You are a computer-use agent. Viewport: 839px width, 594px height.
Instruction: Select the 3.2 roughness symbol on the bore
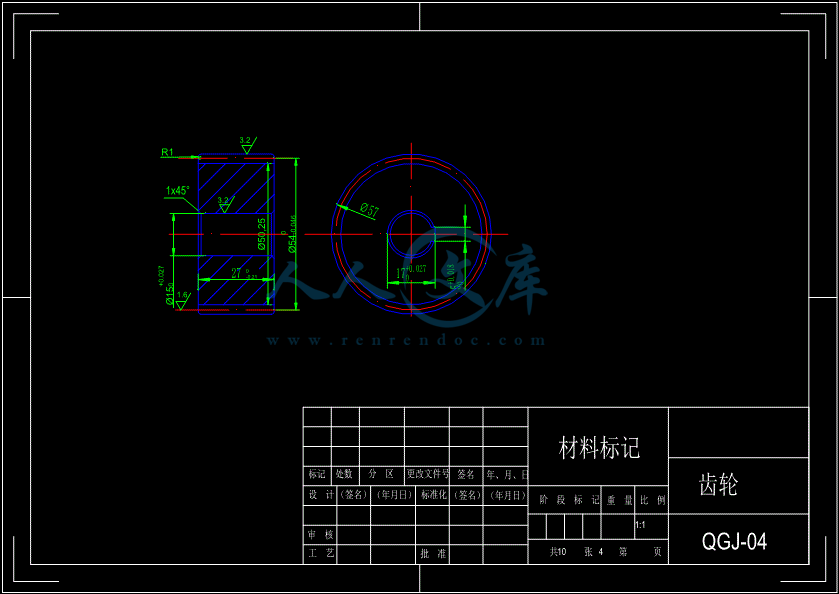(226, 204)
